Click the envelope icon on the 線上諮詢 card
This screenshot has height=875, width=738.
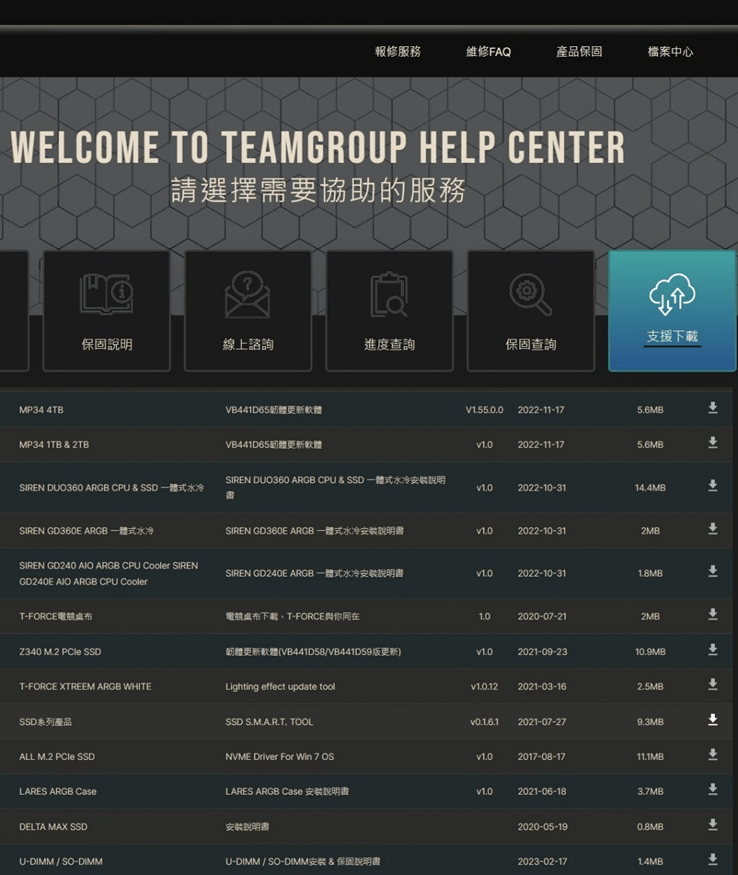point(247,294)
